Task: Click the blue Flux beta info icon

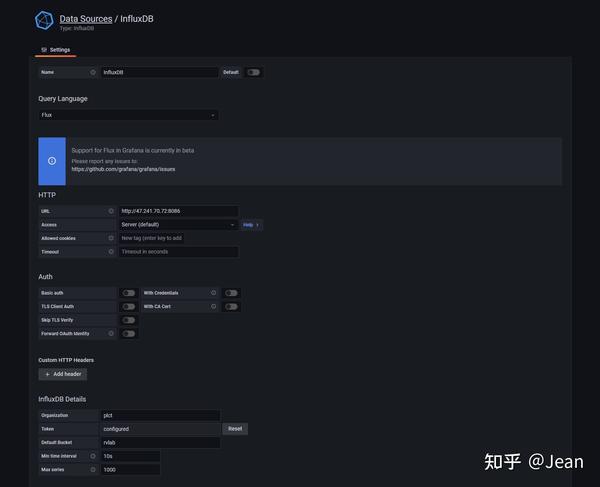Action: 52,161
